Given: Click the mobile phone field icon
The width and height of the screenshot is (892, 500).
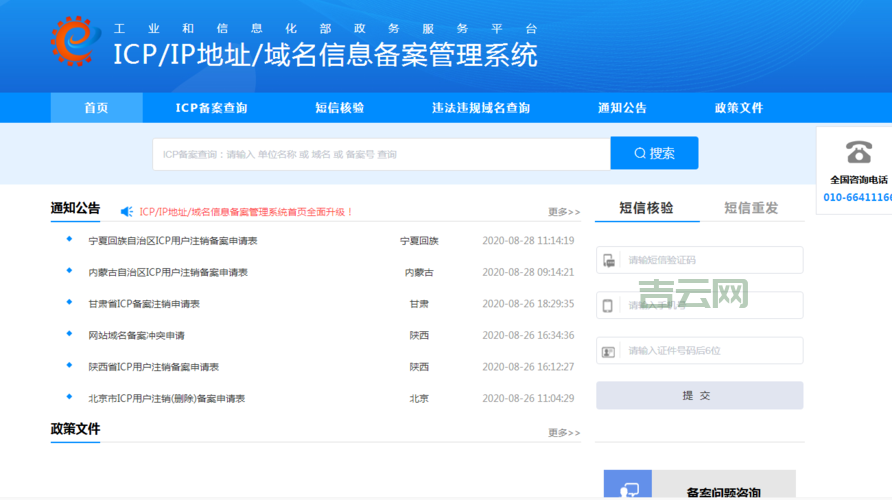Looking at the screenshot, I should [608, 305].
